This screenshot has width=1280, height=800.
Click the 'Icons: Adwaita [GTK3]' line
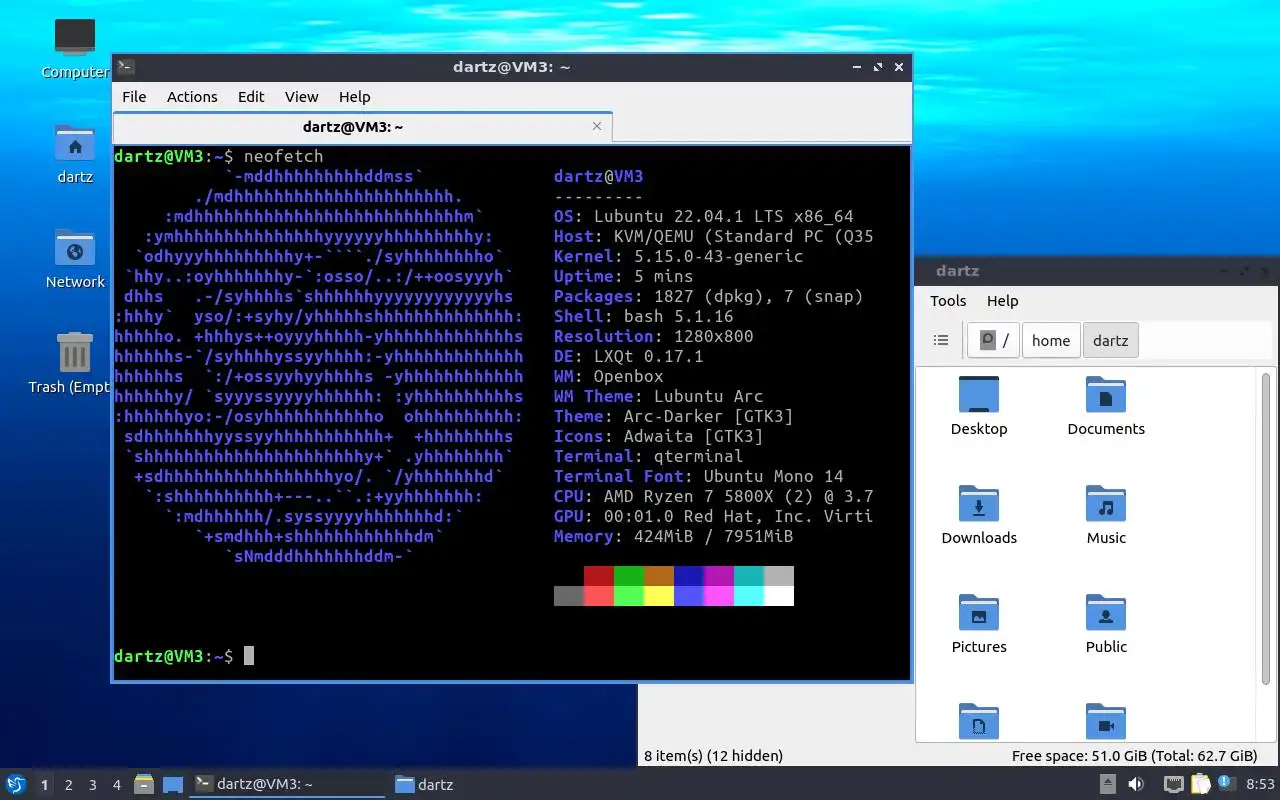[x=659, y=436]
